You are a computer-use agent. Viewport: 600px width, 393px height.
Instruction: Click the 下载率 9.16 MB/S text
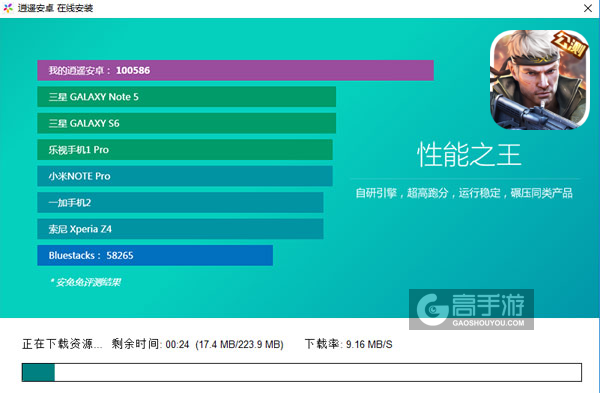pos(349,344)
